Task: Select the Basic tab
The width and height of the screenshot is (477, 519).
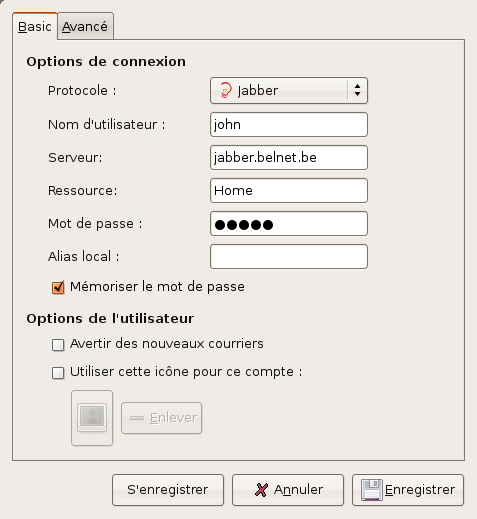Action: tap(35, 26)
